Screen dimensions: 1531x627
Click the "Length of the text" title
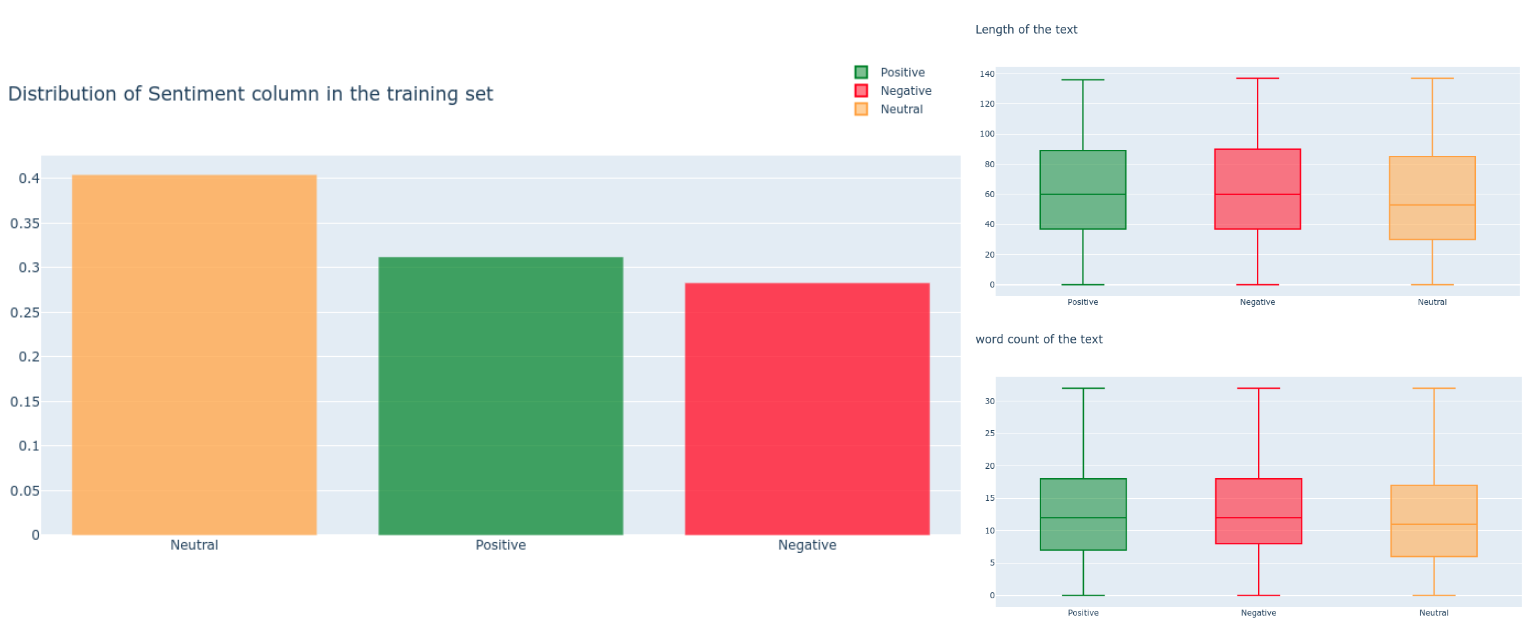pos(1026,30)
